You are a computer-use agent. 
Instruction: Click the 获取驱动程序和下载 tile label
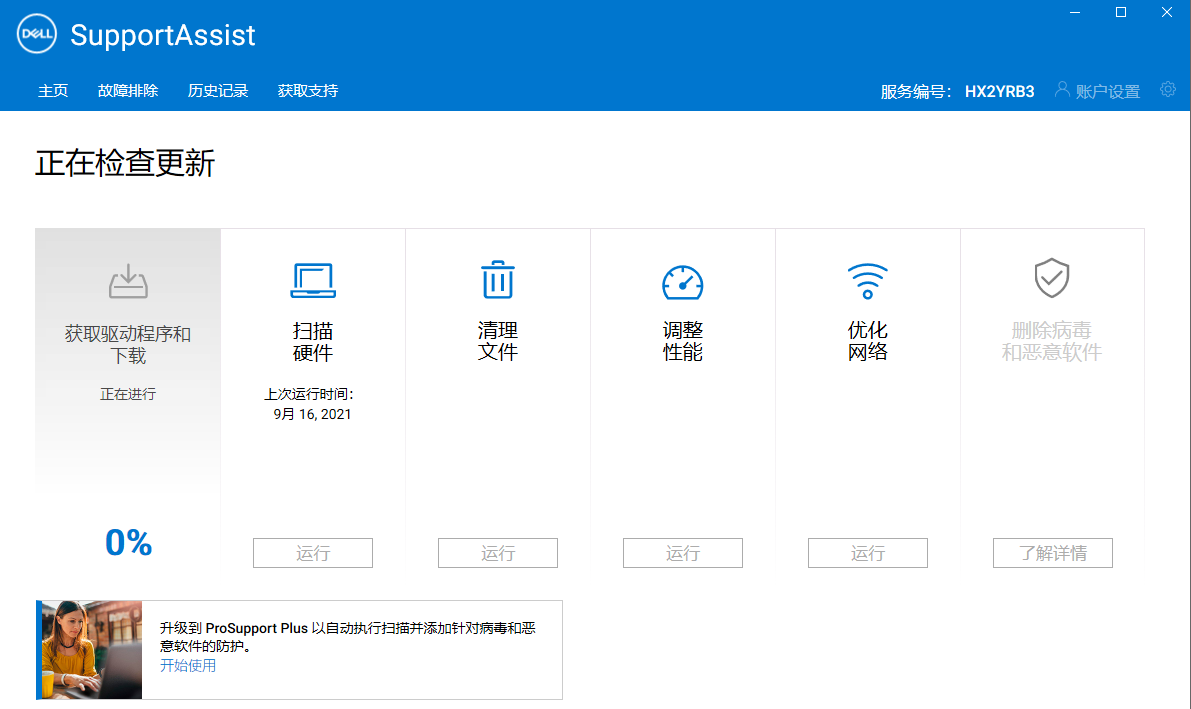[x=128, y=344]
